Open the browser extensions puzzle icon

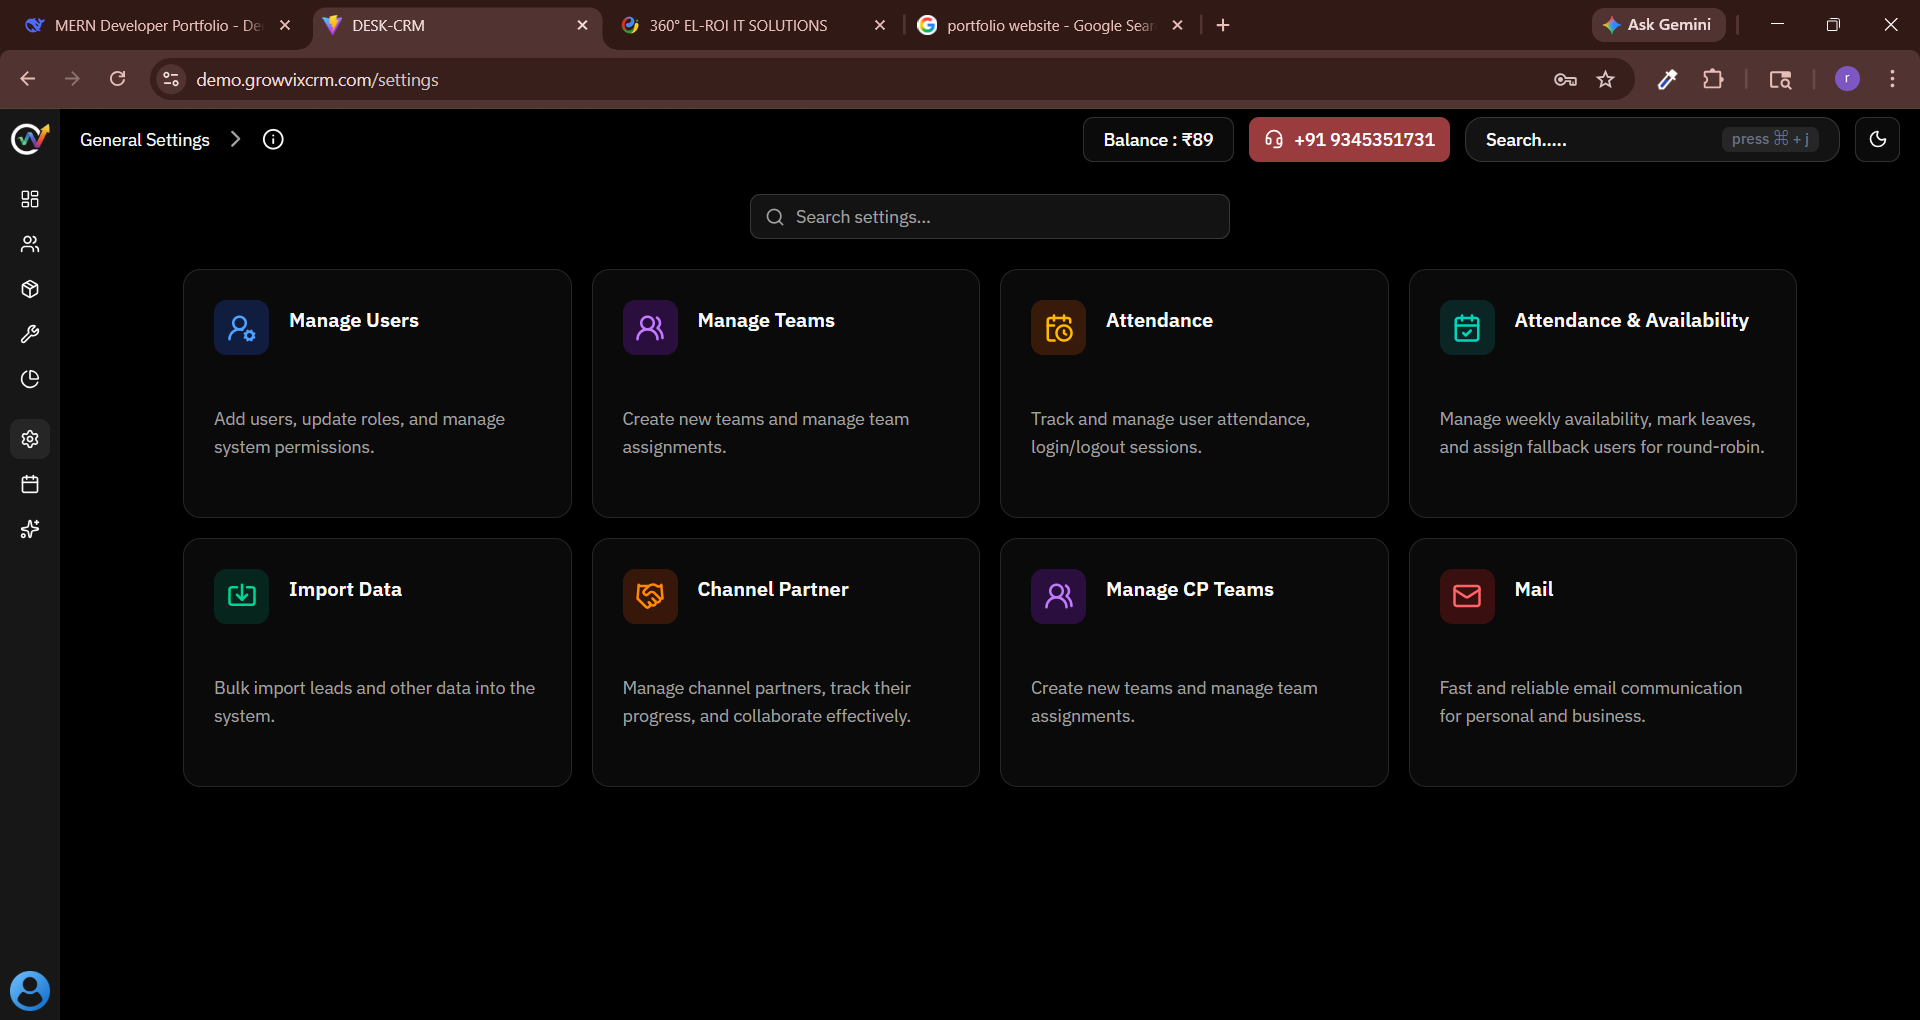(x=1713, y=79)
